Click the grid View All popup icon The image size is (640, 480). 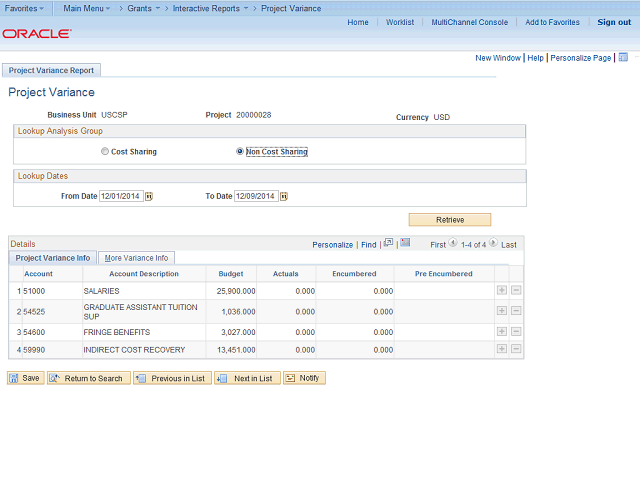click(389, 243)
